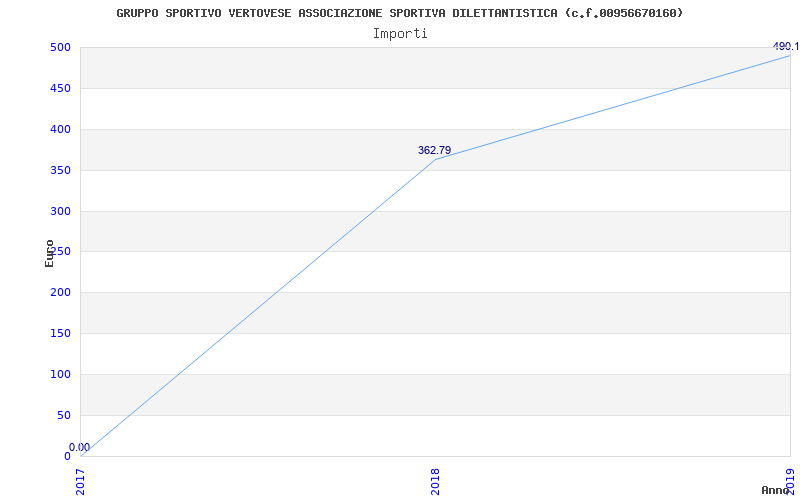Click the 2019 x-axis label

790,482
